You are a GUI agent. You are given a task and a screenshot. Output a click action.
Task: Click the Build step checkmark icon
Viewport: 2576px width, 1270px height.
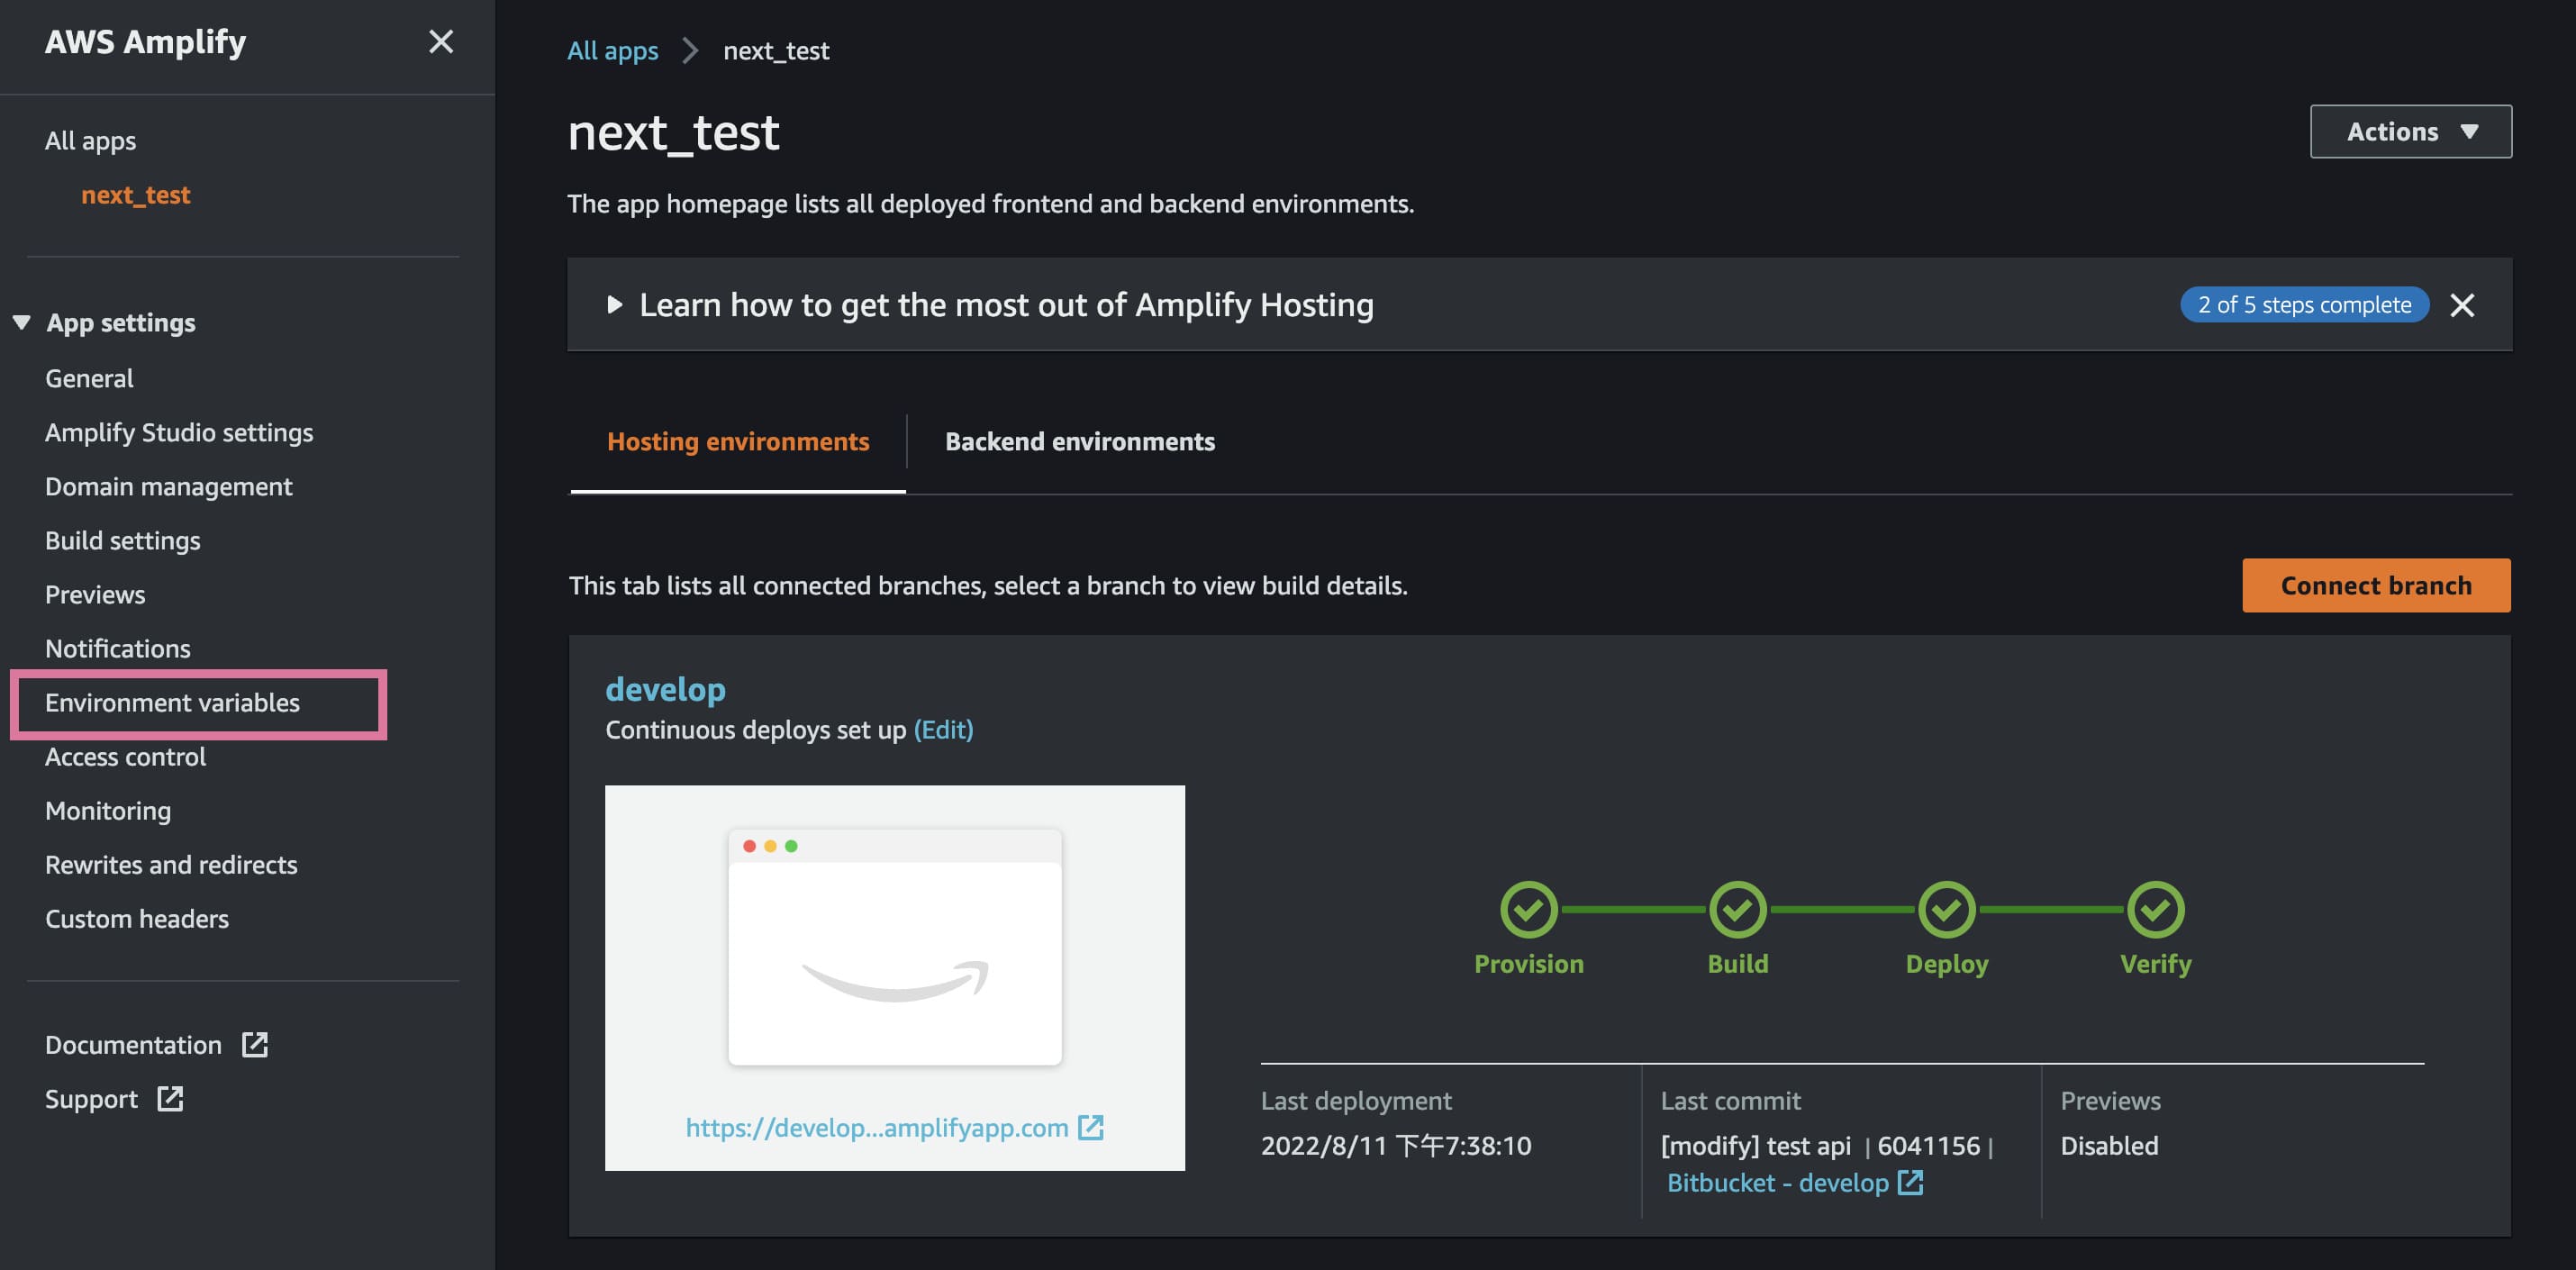pos(1737,909)
